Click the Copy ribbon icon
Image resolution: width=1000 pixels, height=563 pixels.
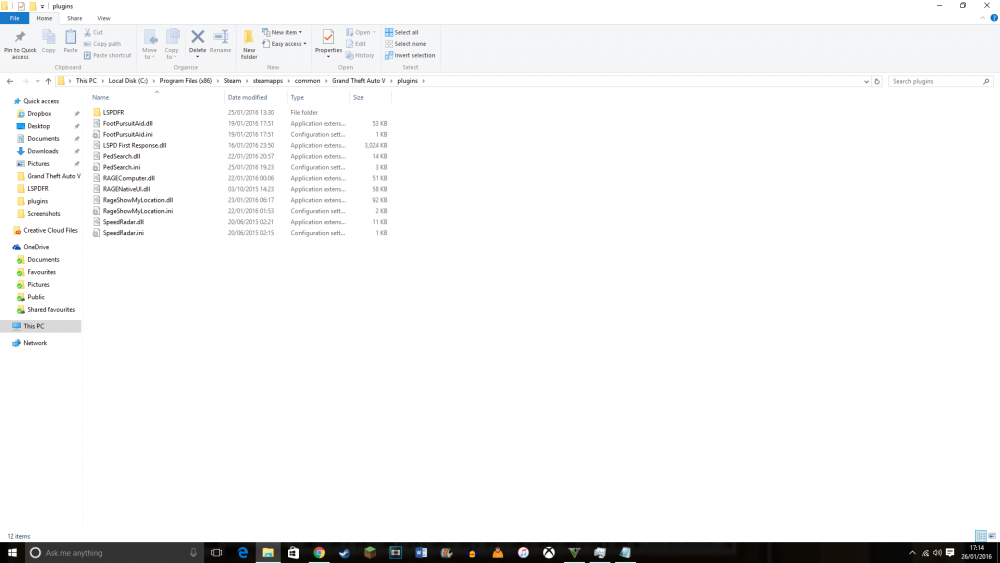[48, 41]
